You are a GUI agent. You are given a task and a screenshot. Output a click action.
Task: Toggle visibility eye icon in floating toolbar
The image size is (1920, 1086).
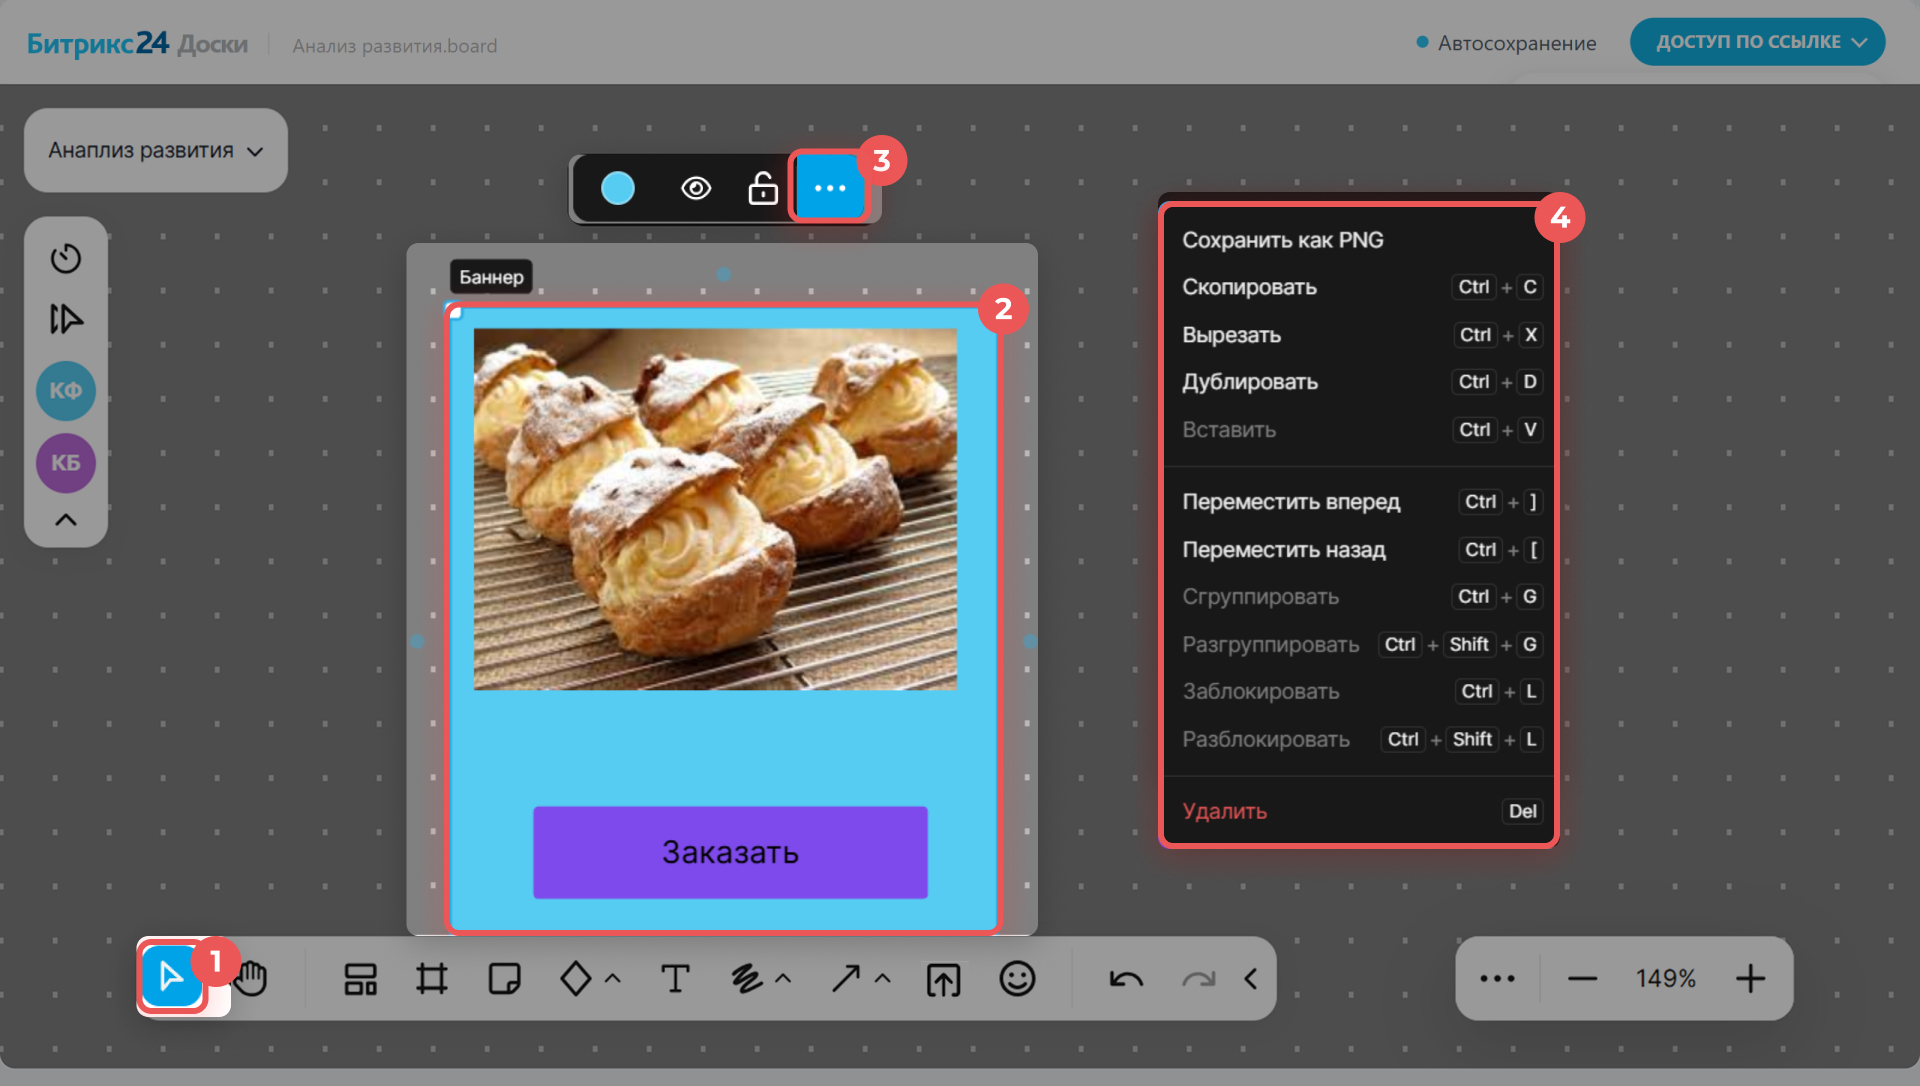696,188
